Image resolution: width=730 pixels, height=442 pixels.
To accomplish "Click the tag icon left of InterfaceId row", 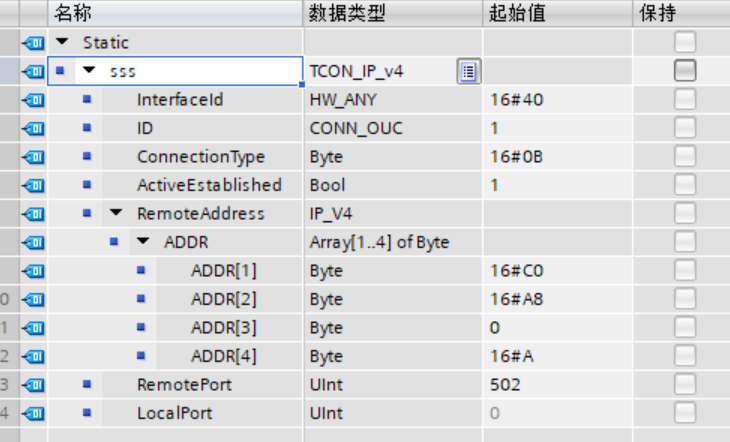I will [x=33, y=100].
